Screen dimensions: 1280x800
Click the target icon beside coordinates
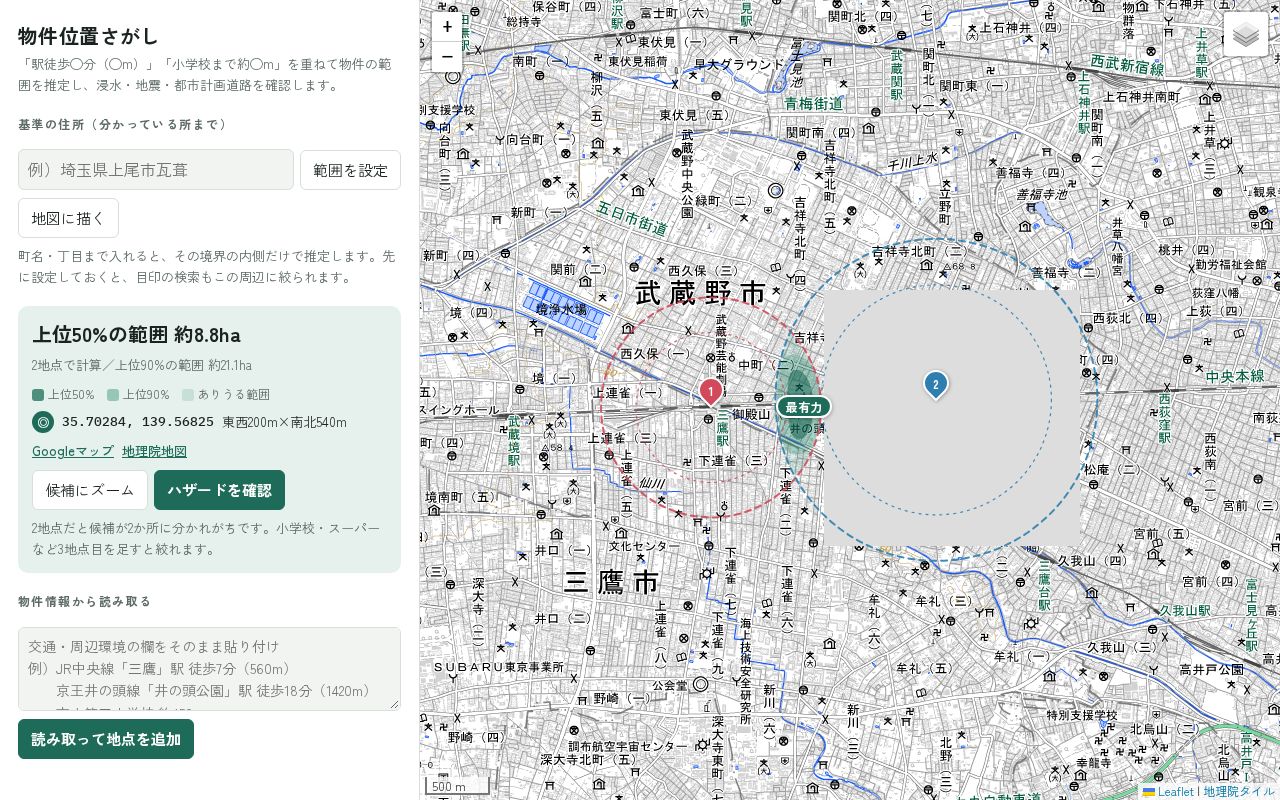point(43,422)
